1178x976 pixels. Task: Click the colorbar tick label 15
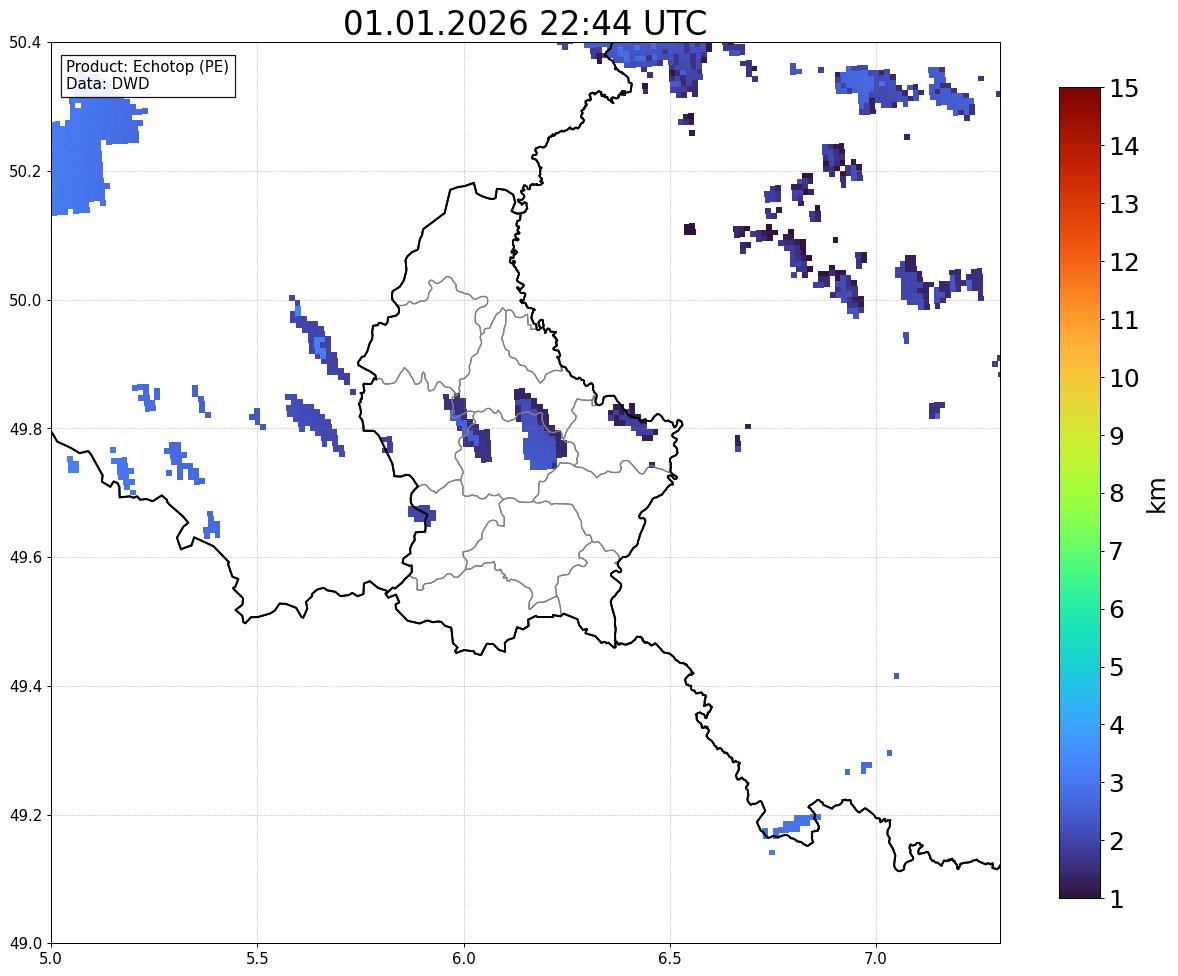tap(1124, 89)
